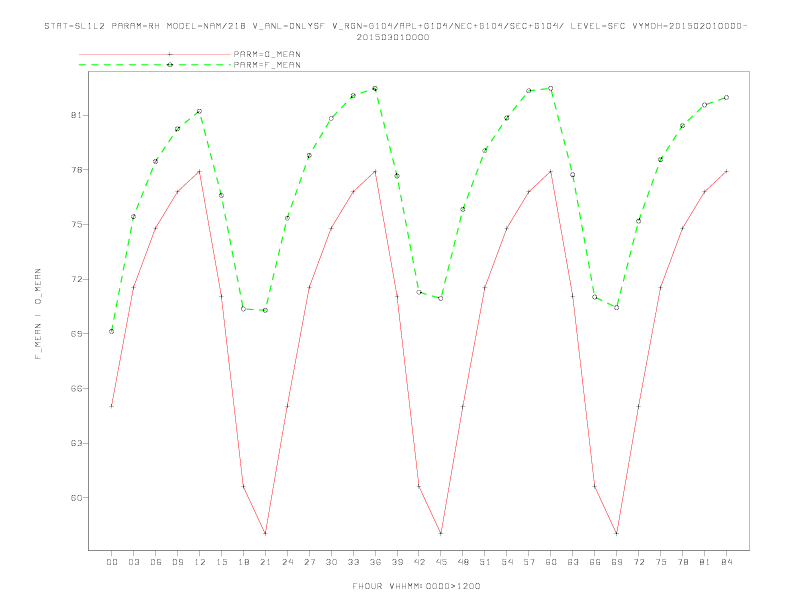The height and width of the screenshot is (612, 792).
Task: Click the x-axis title FHOUR VHHMM:0000>1200
Action: [x=416, y=586]
